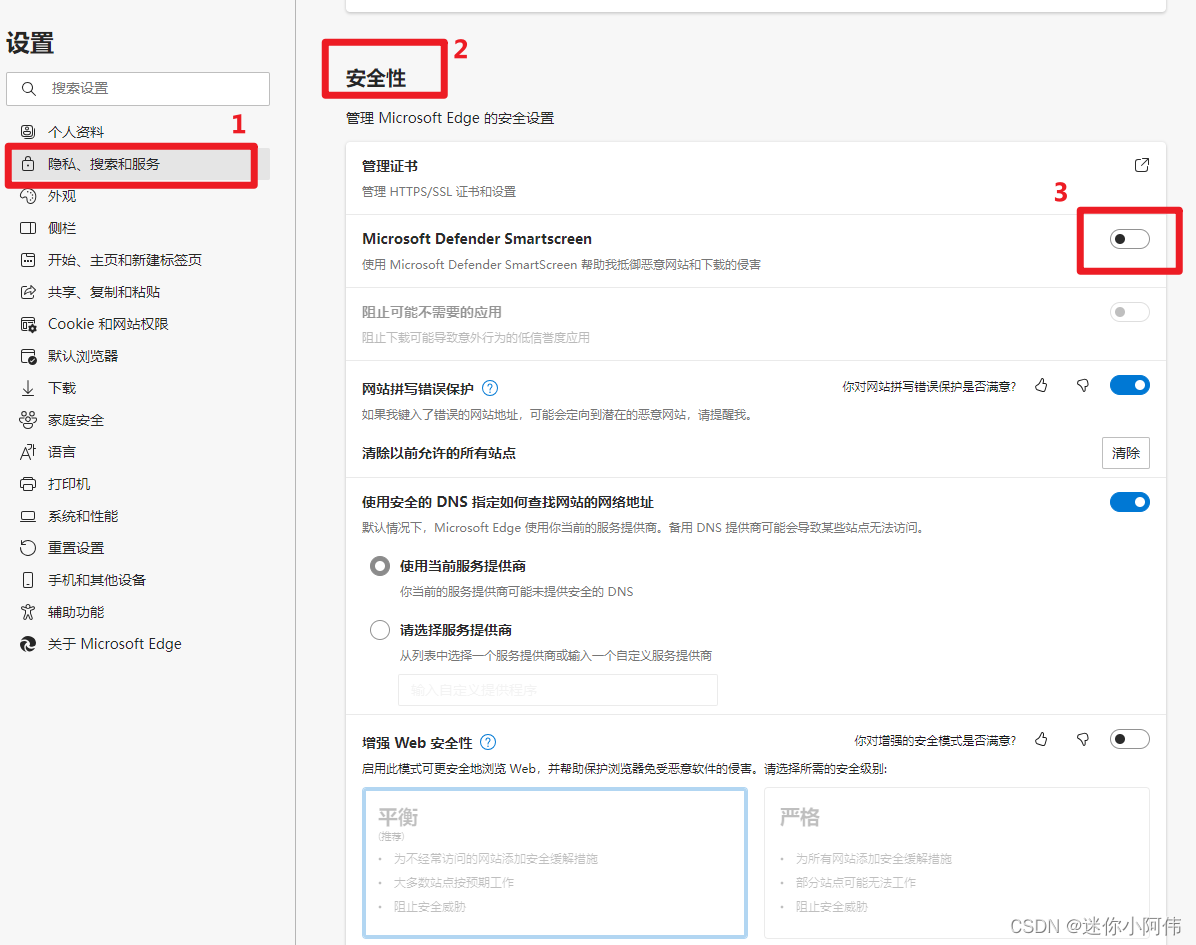This screenshot has height=945, width=1196.
Task: Click the Microsoft Edge logo icon
Action: click(x=28, y=644)
